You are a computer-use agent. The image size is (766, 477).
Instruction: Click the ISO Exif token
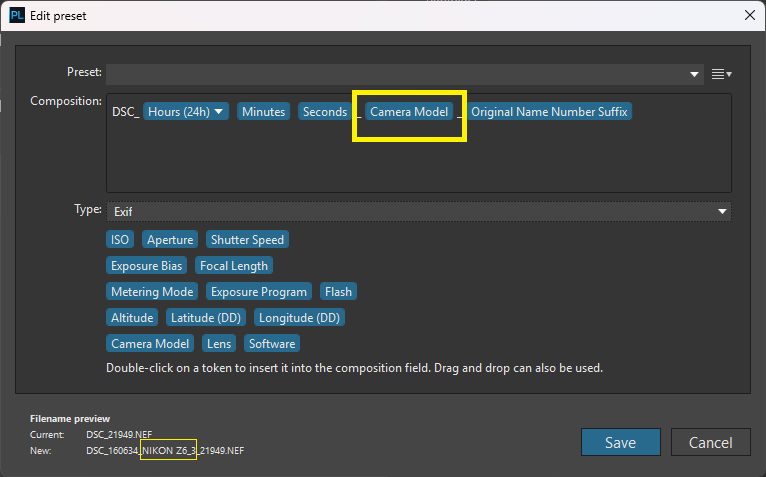[x=121, y=239]
